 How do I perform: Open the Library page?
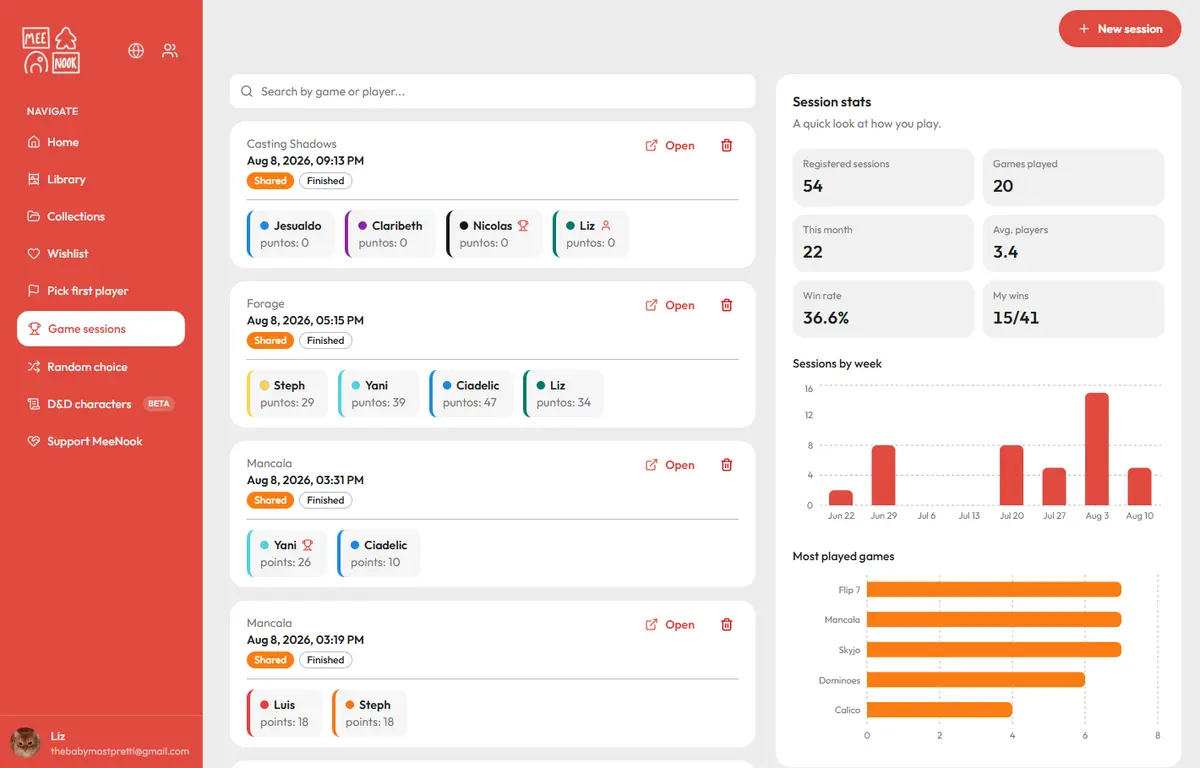click(x=101, y=179)
